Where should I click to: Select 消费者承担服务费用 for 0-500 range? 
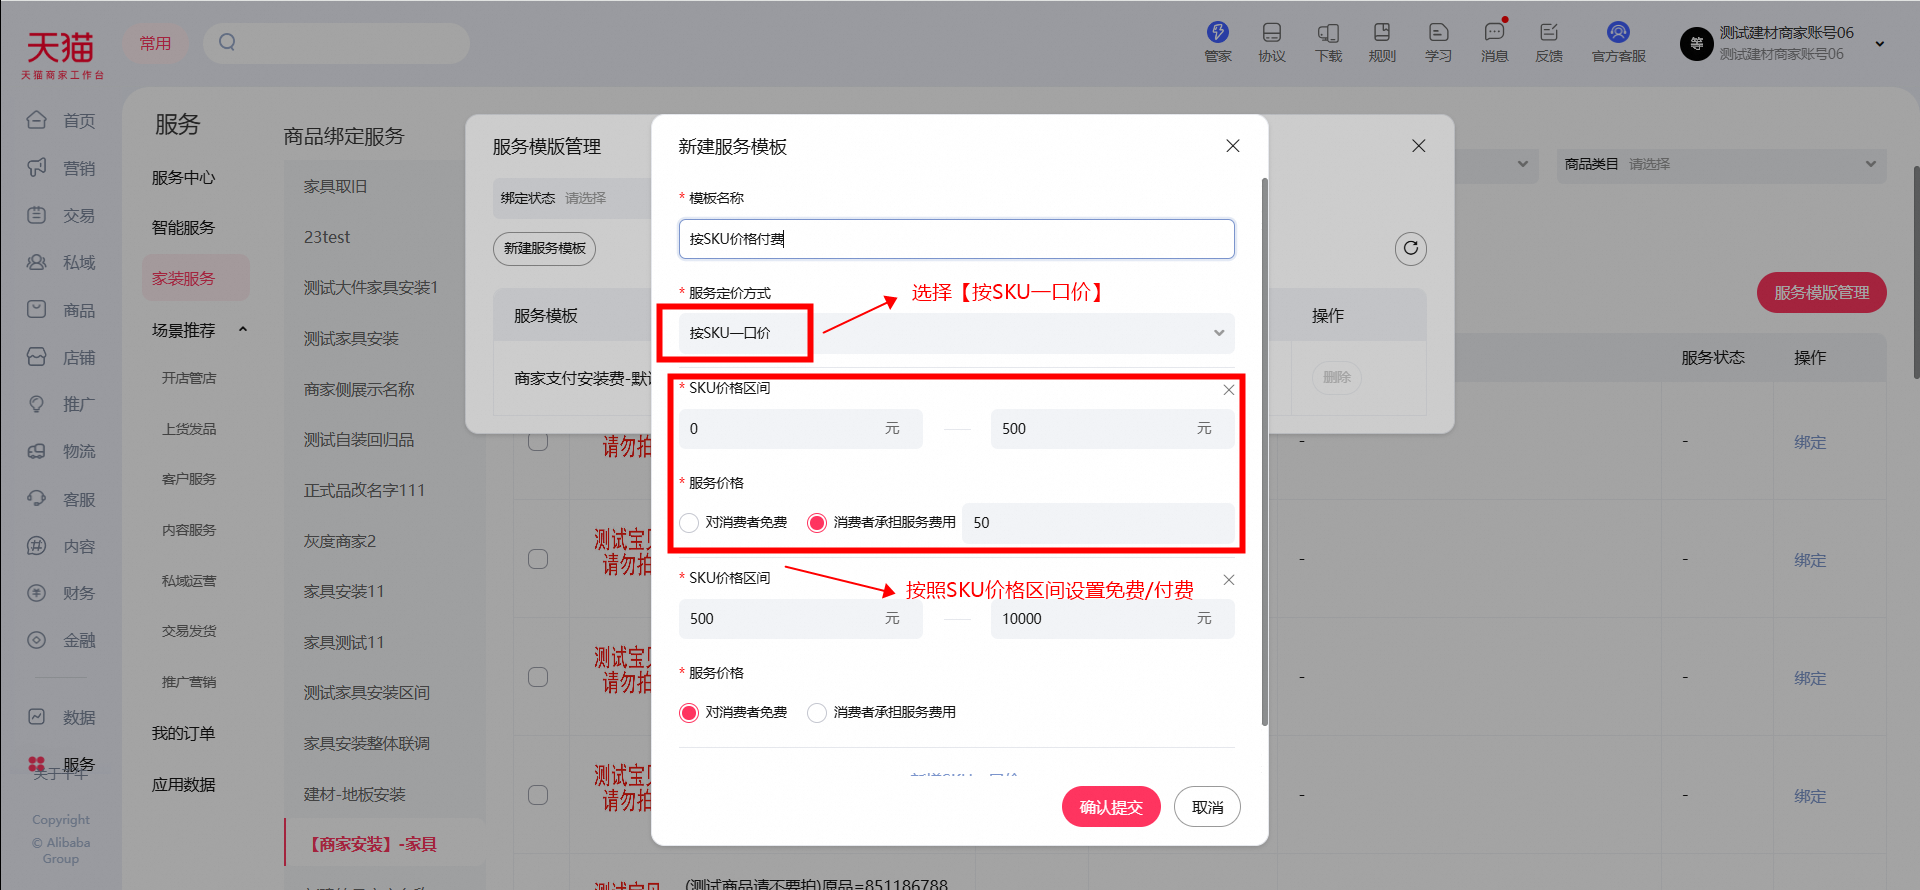(817, 523)
